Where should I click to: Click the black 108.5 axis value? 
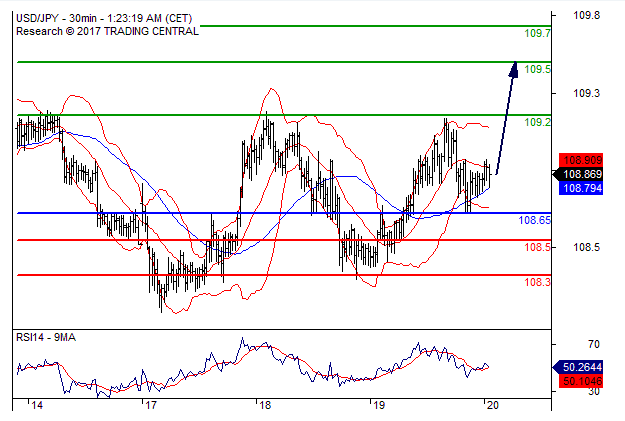pos(586,247)
